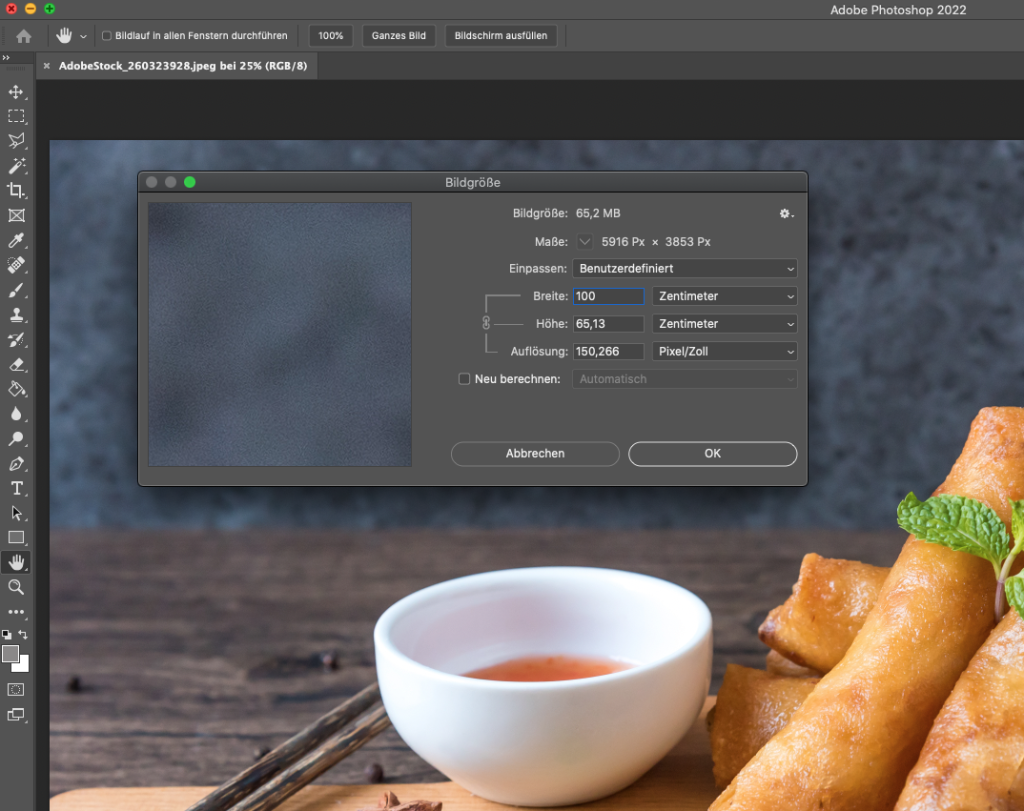Viewport: 1024px width, 811px height.
Task: Open the settings gear in the Bildgröße dialog
Action: (786, 213)
